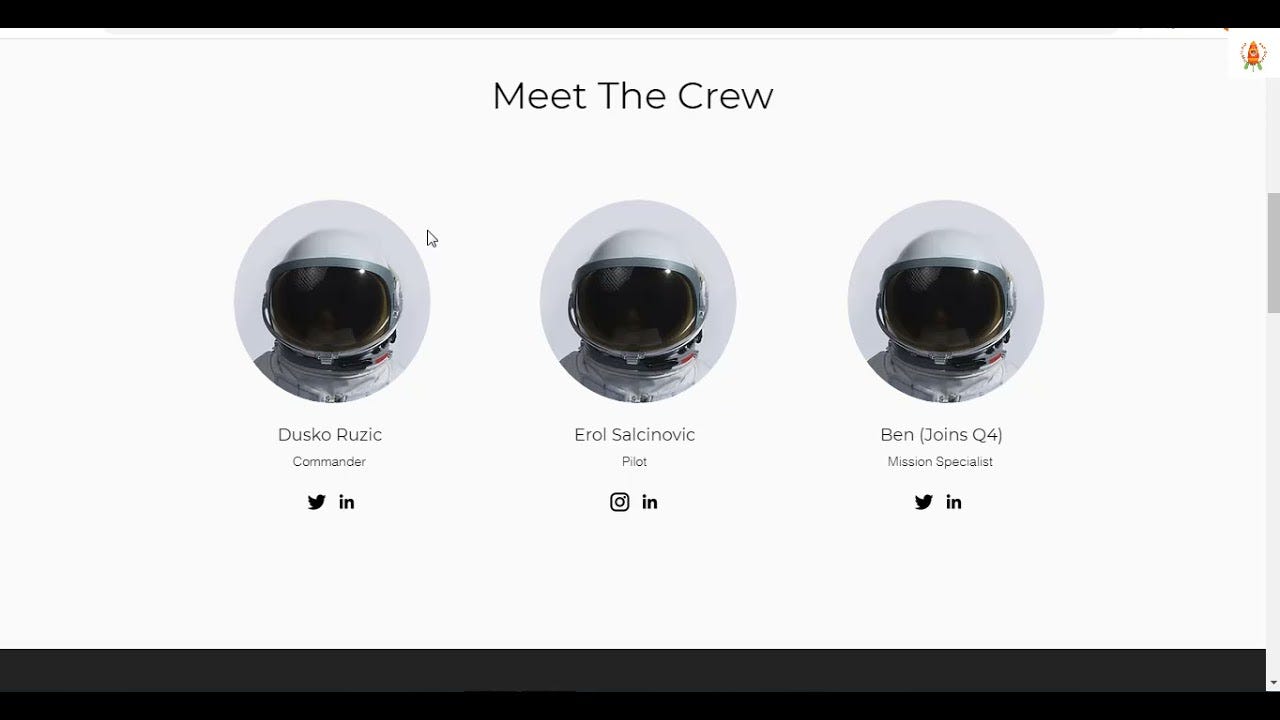
Task: Click the name Ben (Joins Q4)
Action: (x=941, y=435)
